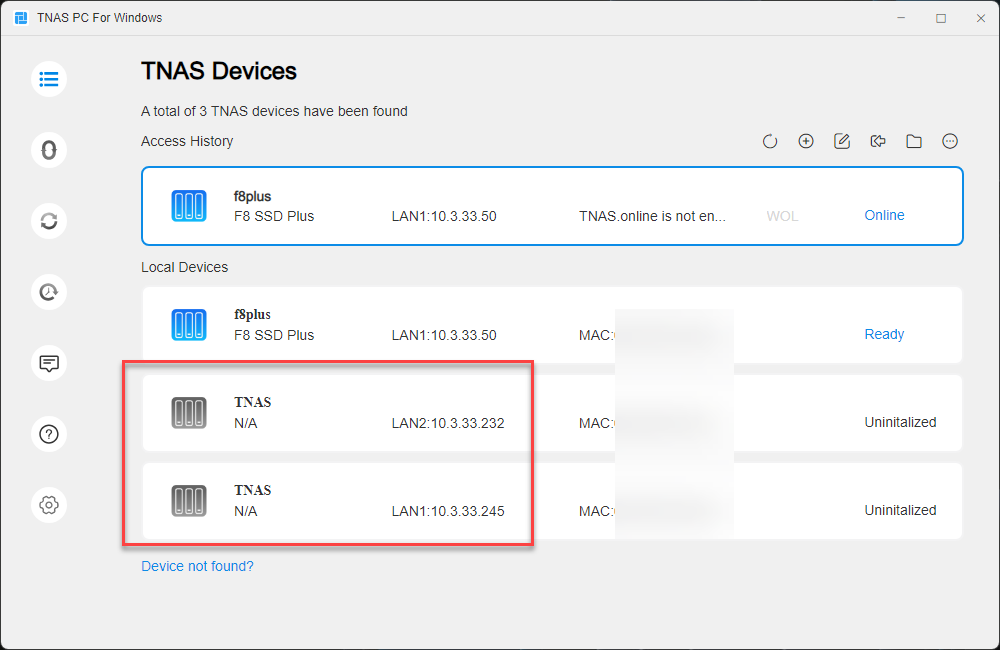This screenshot has height=650, width=1000.
Task: Open the folder toolbar icon
Action: [914, 142]
